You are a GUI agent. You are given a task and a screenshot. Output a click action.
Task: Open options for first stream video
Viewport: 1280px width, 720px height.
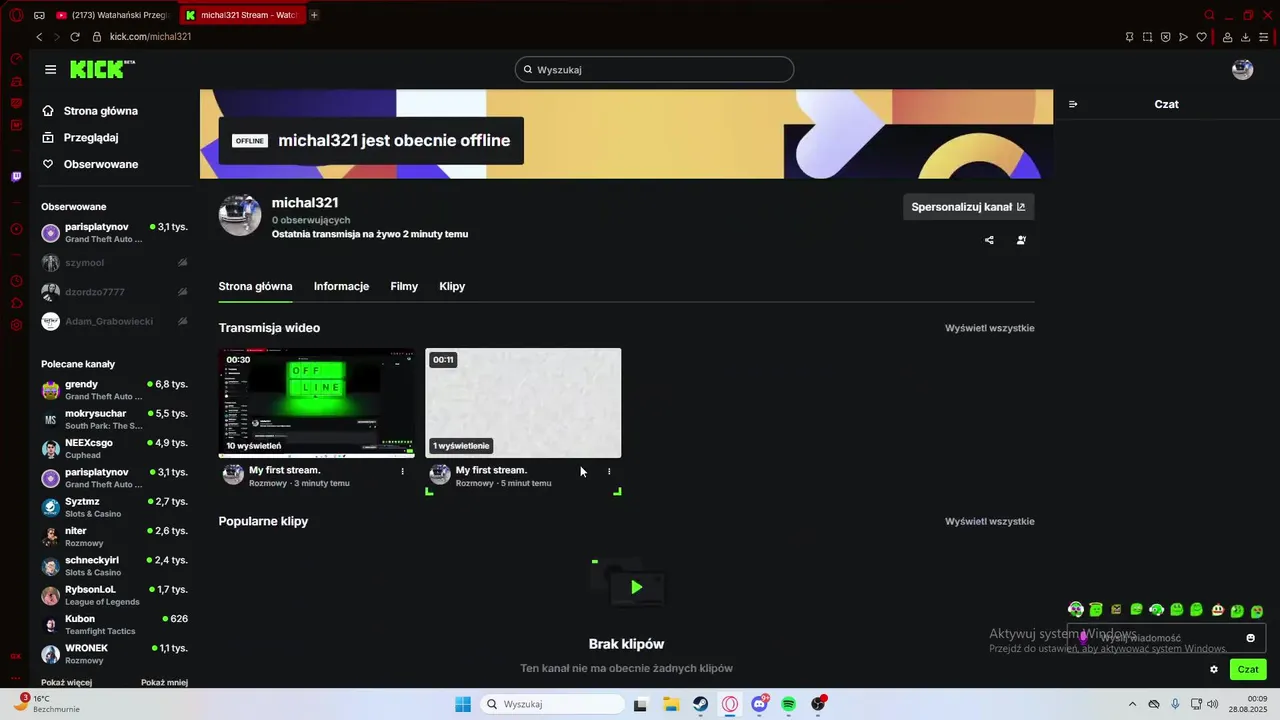click(x=403, y=471)
